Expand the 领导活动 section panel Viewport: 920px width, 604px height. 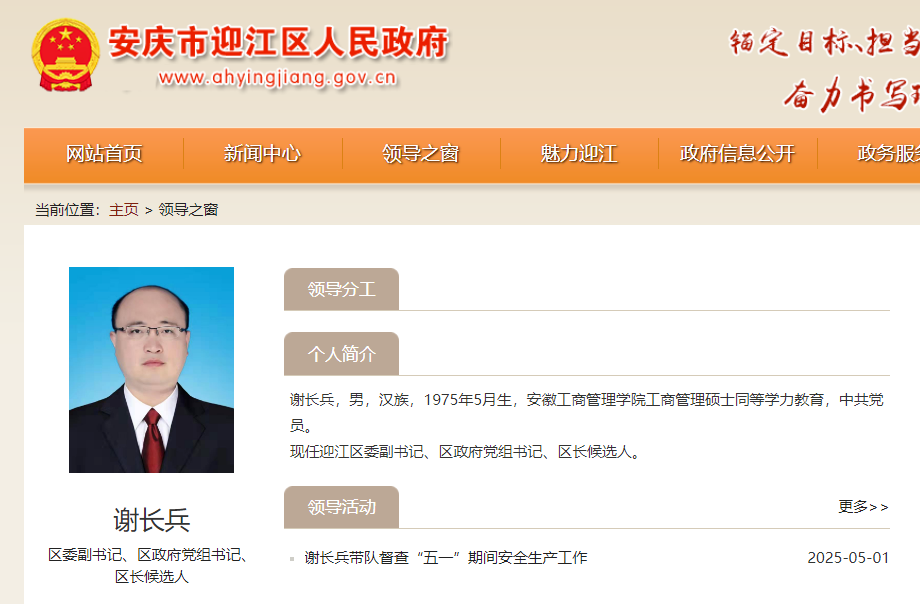tap(340, 506)
